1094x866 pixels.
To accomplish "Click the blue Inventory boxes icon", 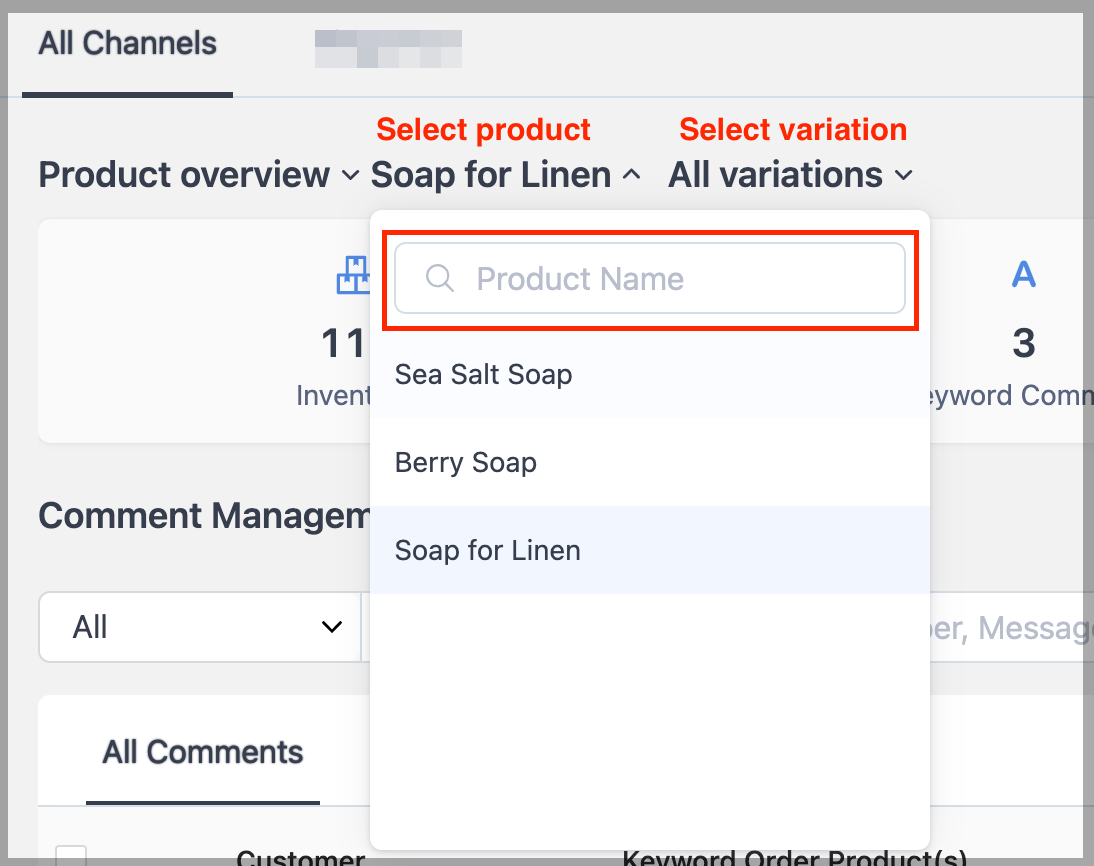I will click(352, 275).
